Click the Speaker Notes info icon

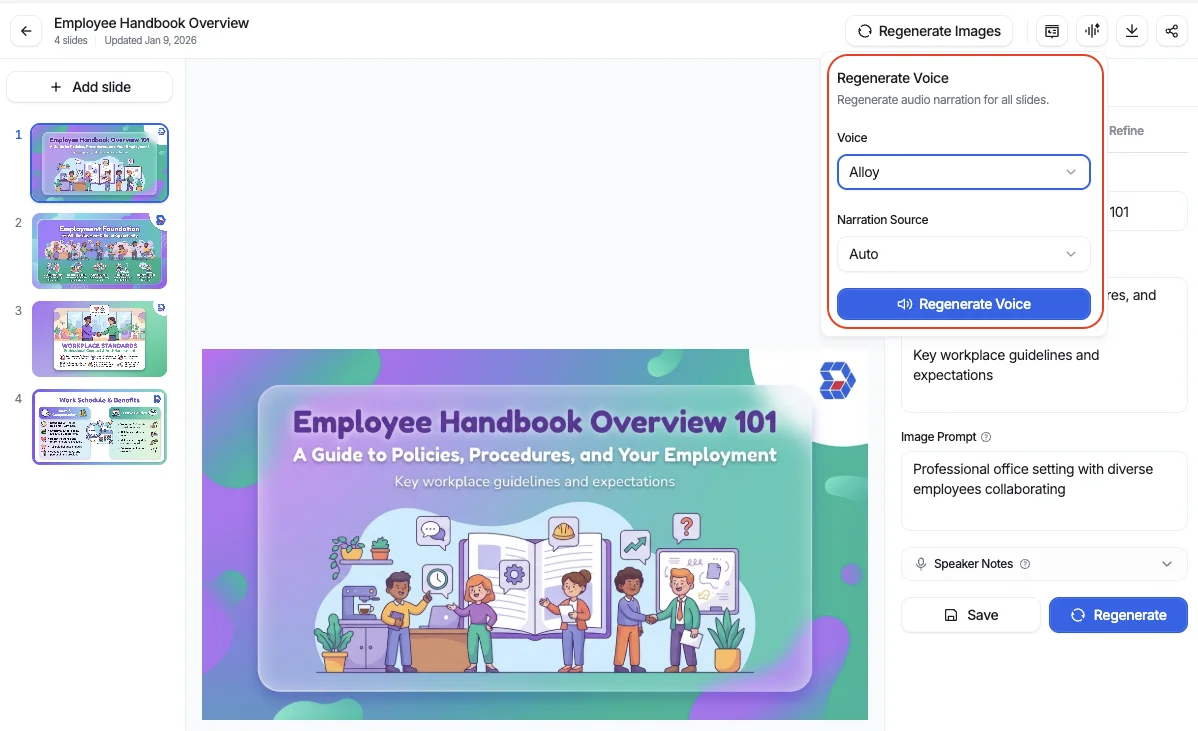[1025, 564]
